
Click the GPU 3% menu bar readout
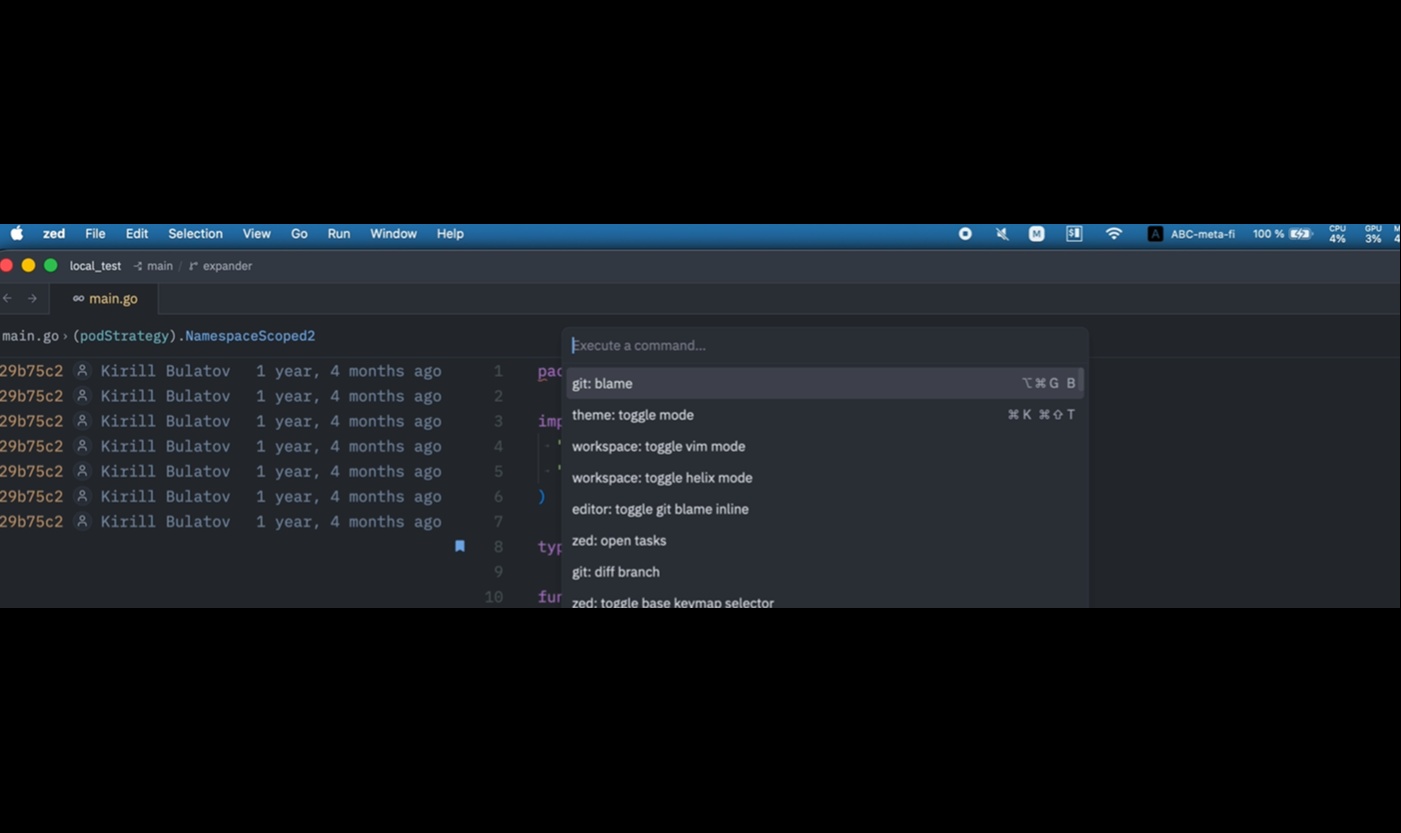pyautogui.click(x=1373, y=234)
